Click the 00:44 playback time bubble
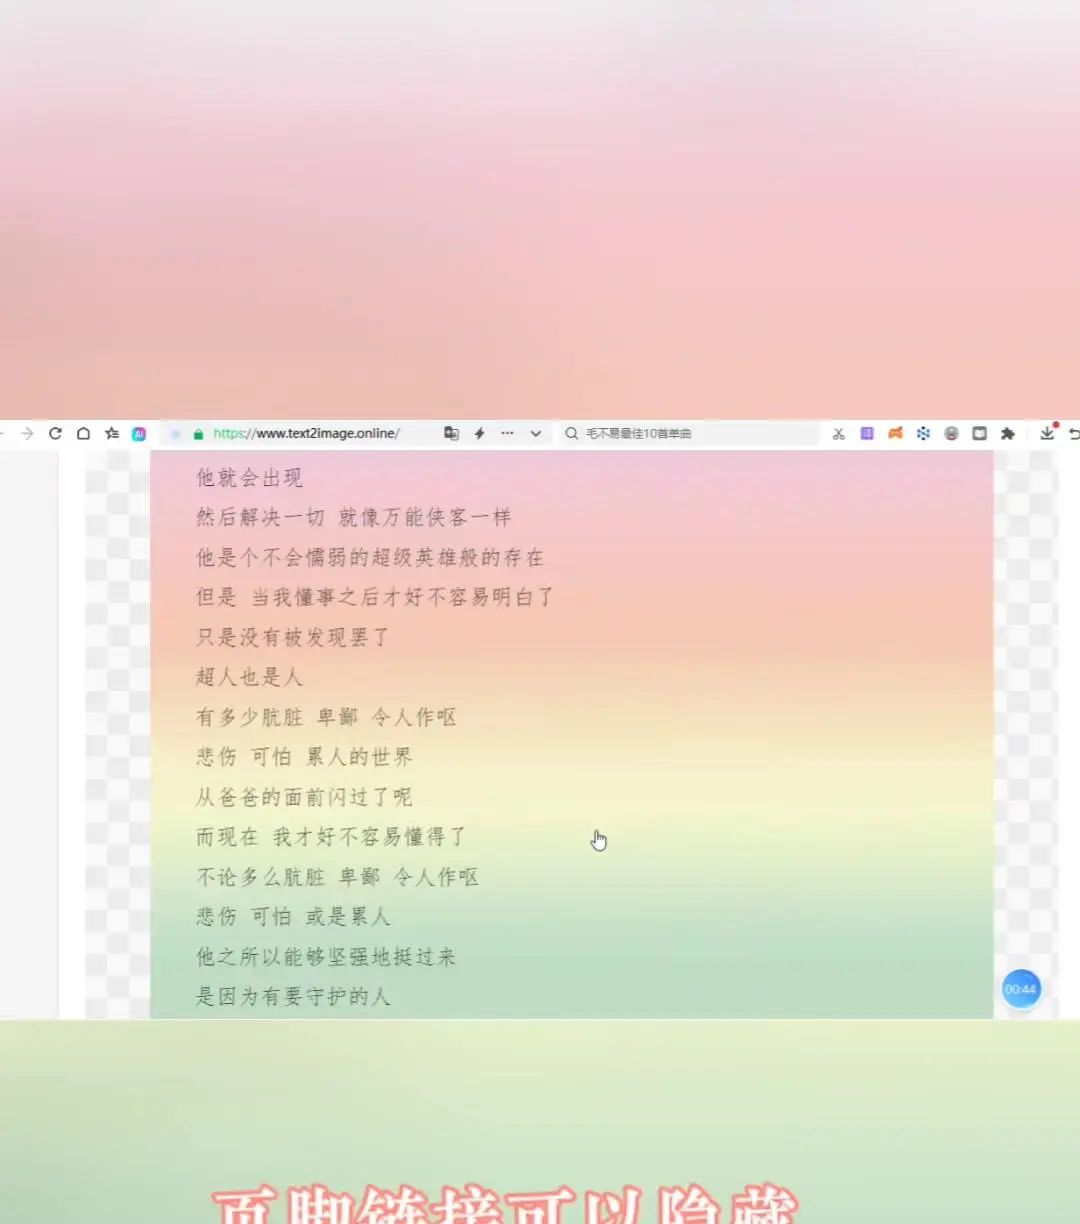This screenshot has height=1224, width=1080. tap(1021, 989)
